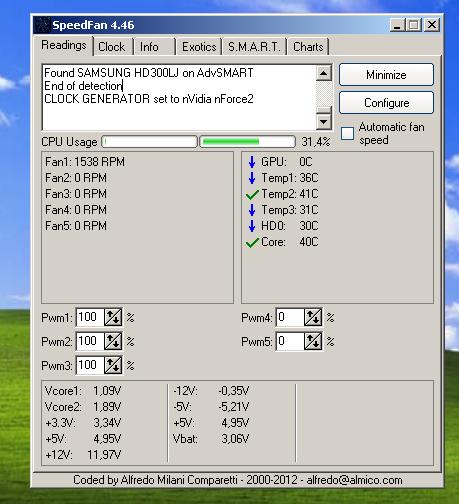459x504 pixels.
Task: Switch to the Readings tab
Action: [64, 45]
